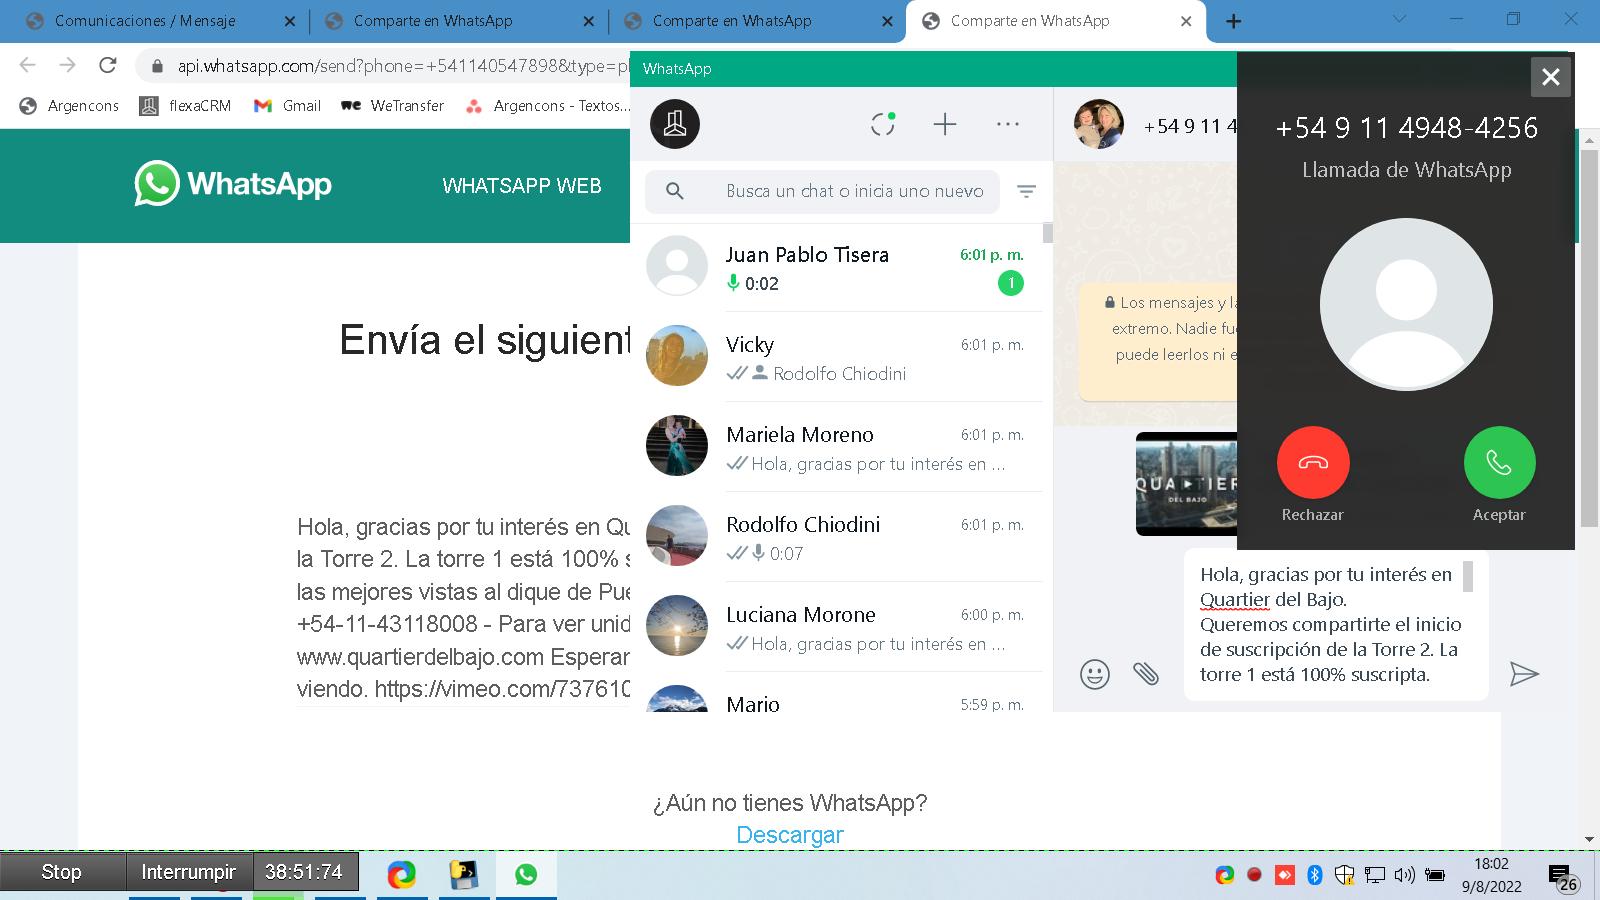
Task: Open Vicky chat
Action: 836,357
